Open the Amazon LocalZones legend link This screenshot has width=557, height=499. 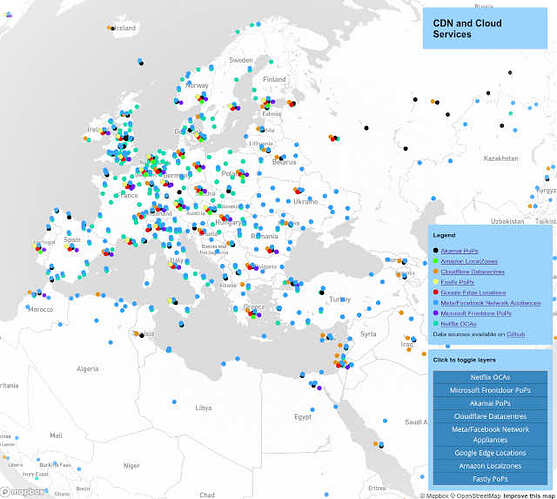click(469, 261)
